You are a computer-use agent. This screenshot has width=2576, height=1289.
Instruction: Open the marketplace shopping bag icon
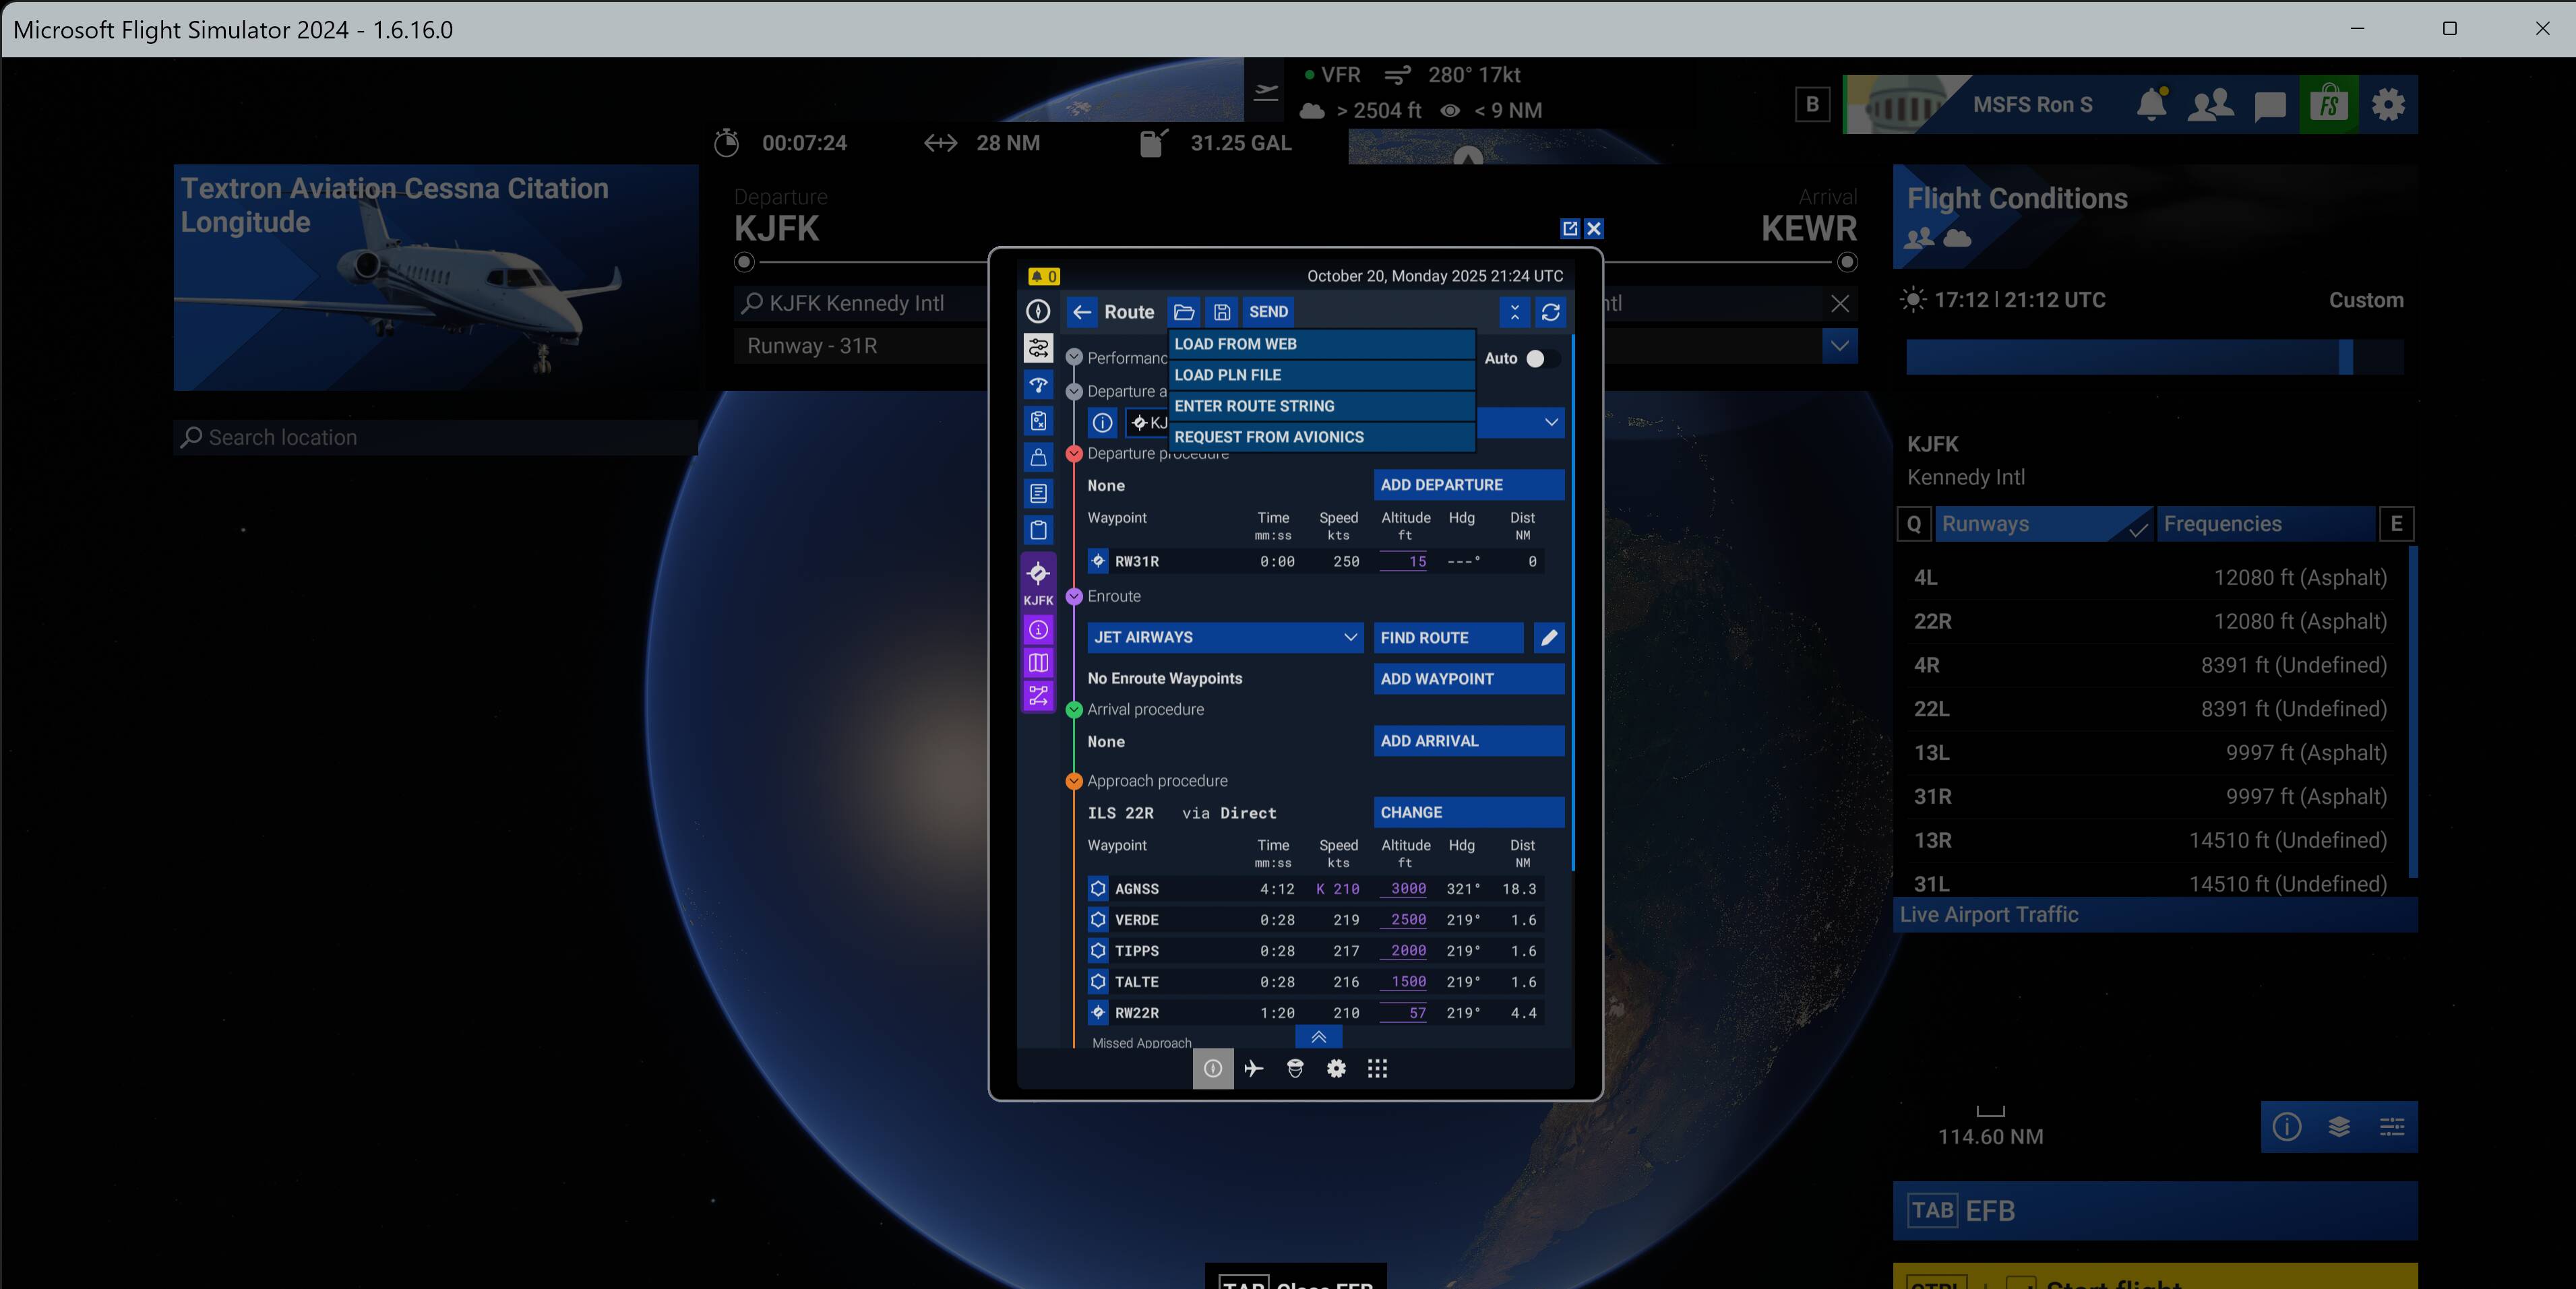(x=2329, y=104)
